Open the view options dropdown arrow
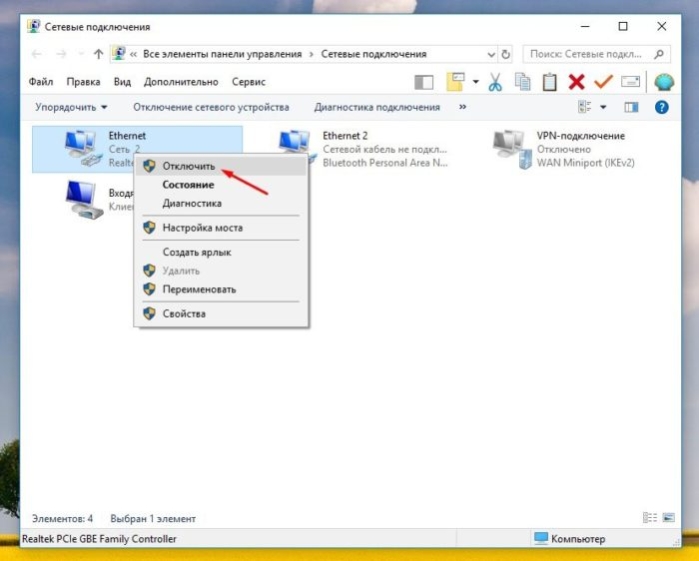The width and height of the screenshot is (699, 561). pyautogui.click(x=603, y=107)
